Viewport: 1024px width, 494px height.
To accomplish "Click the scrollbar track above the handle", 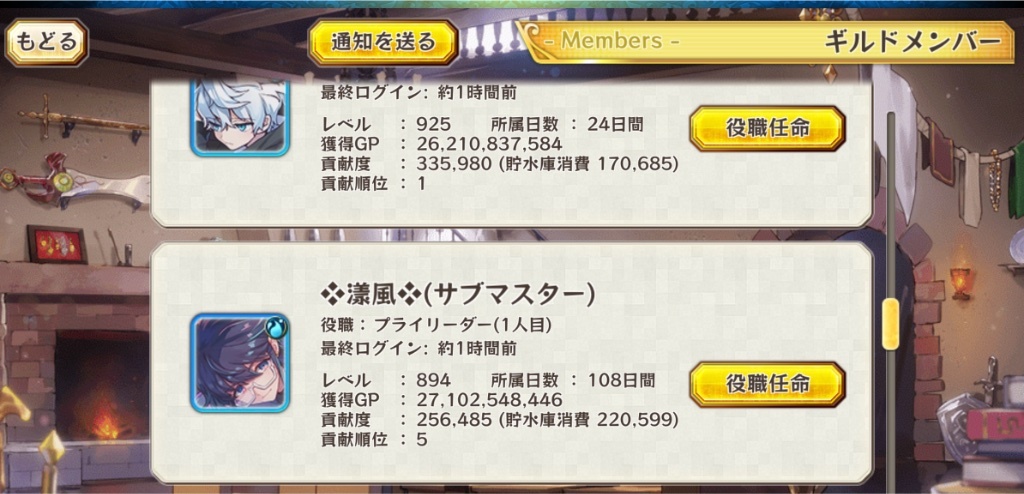I will [890, 205].
